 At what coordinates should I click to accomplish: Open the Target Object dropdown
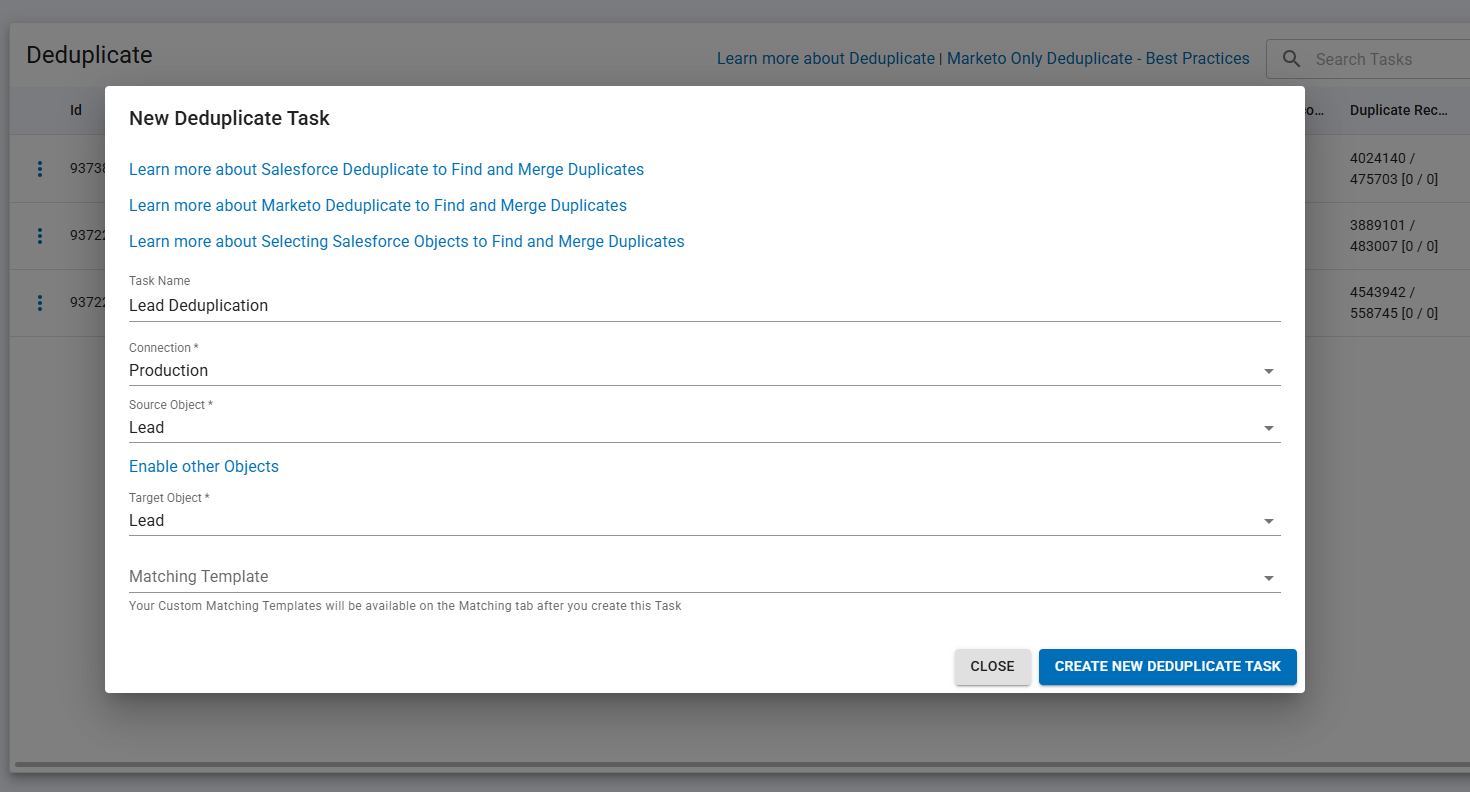[1268, 520]
